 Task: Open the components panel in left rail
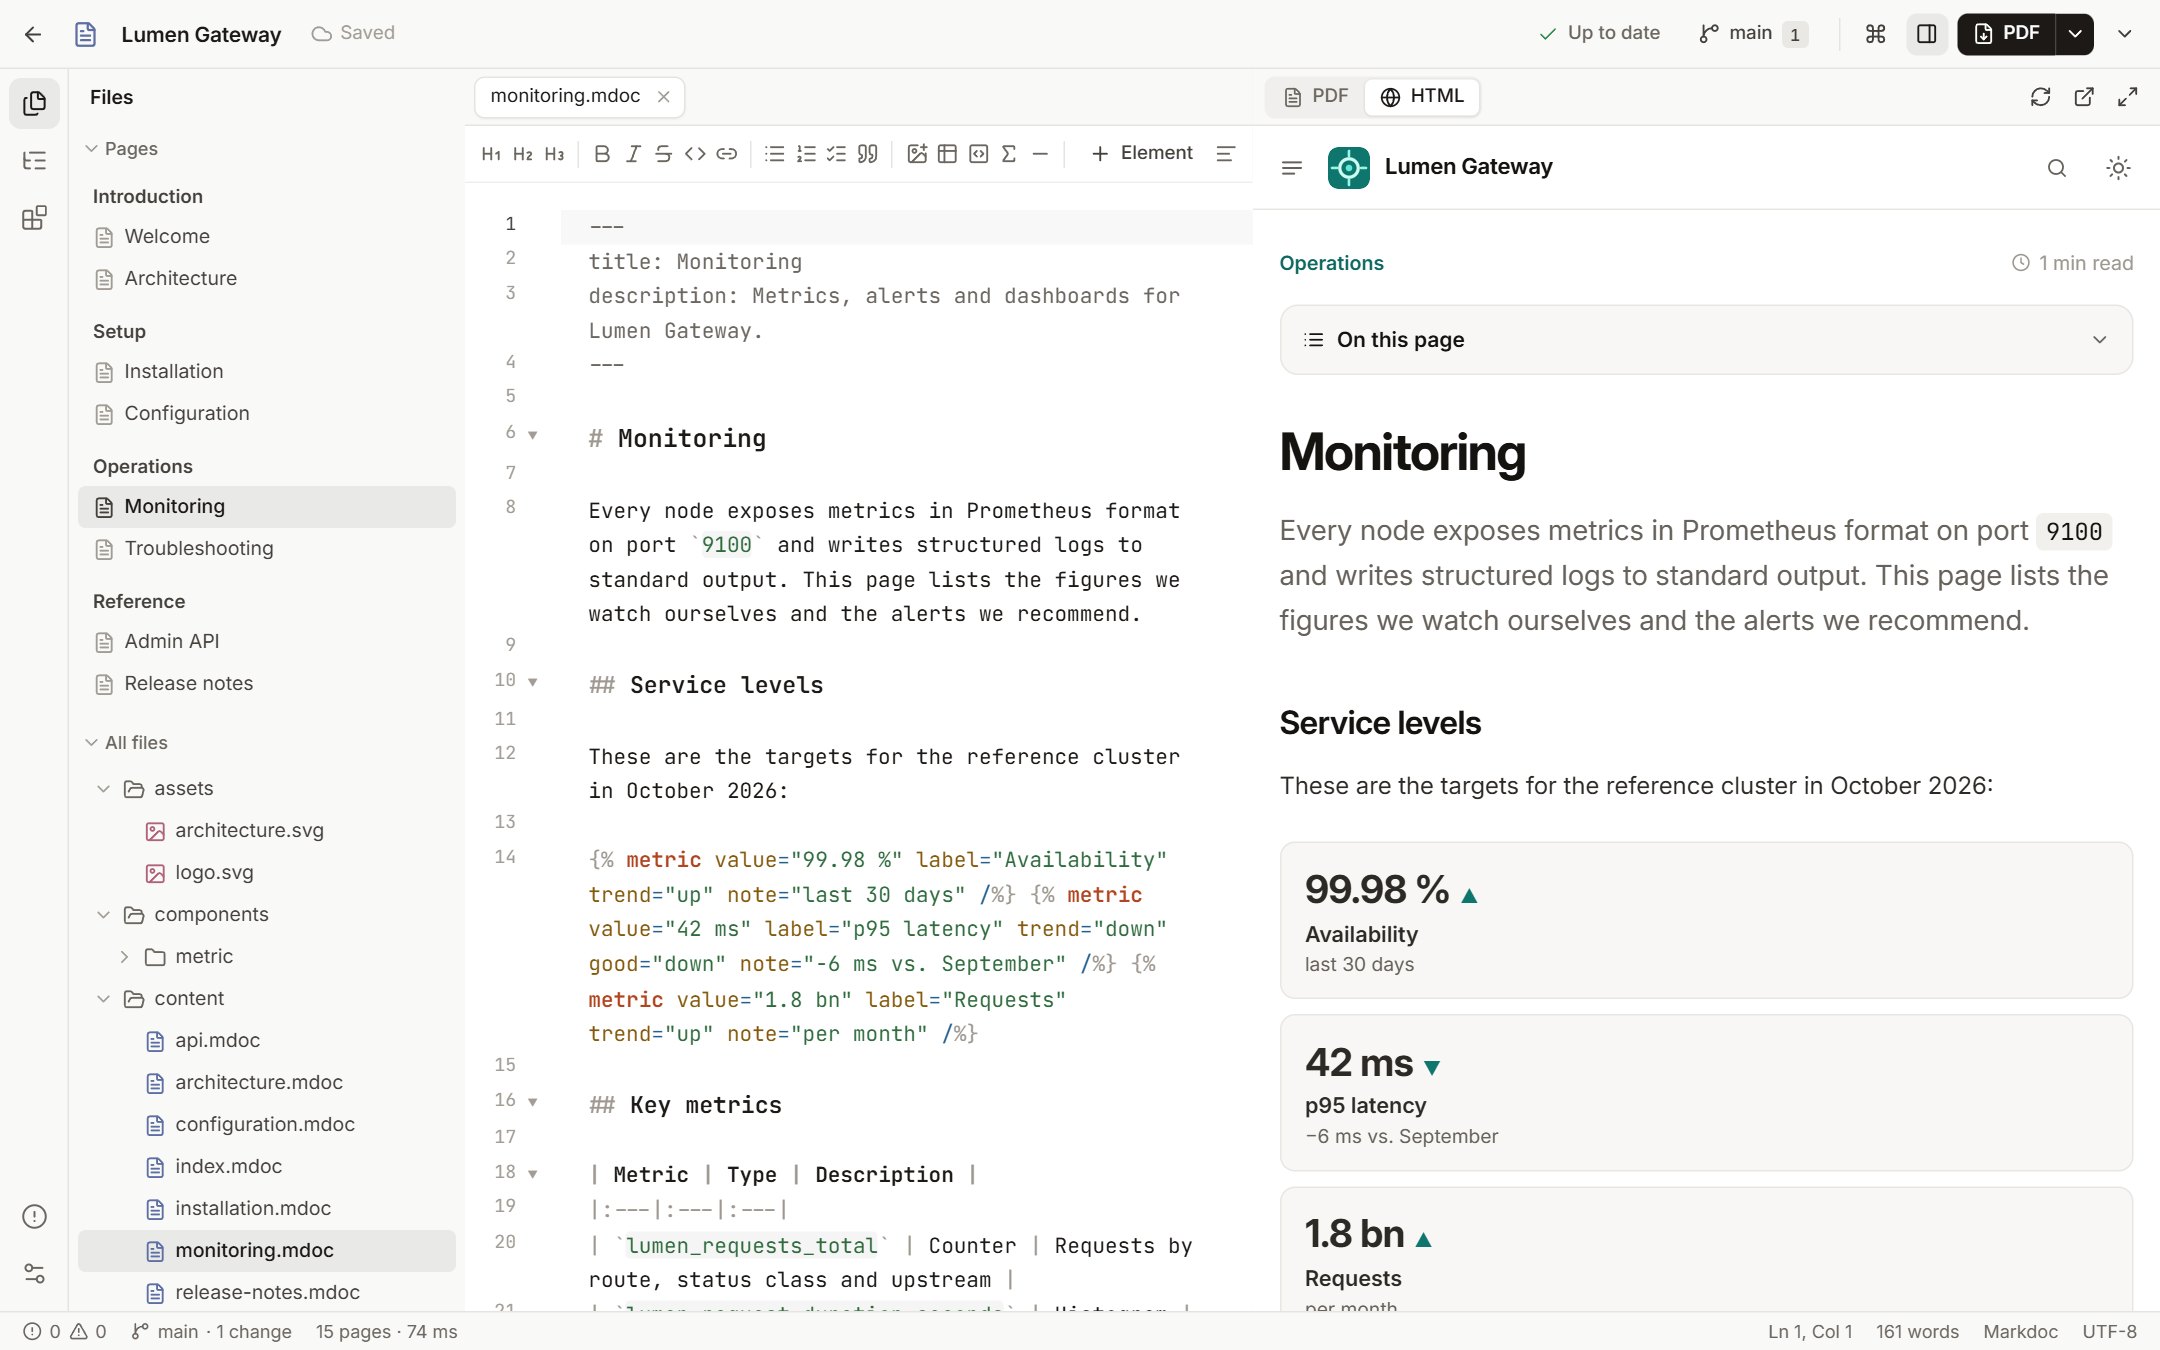(34, 218)
